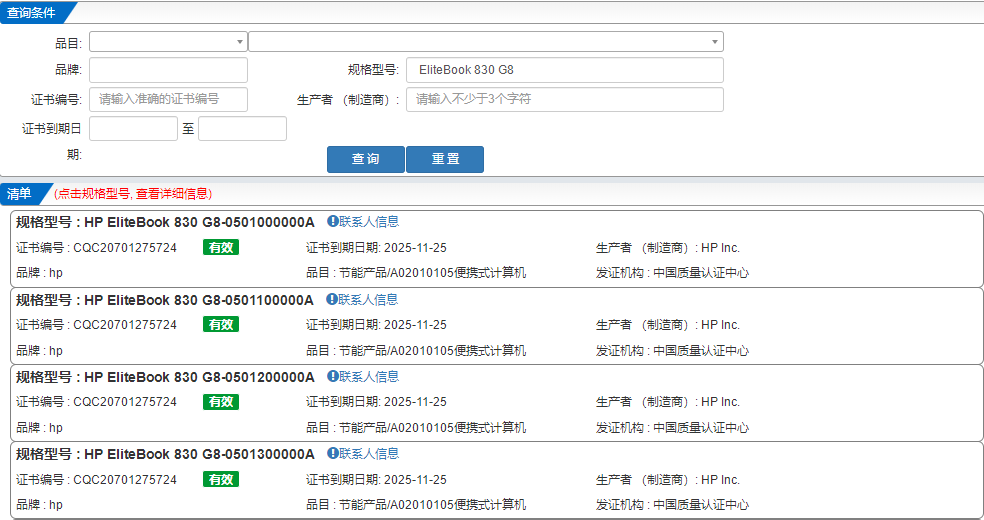
Task: Open 联系人信息 for model 0501200000A
Action: [x=369, y=376]
